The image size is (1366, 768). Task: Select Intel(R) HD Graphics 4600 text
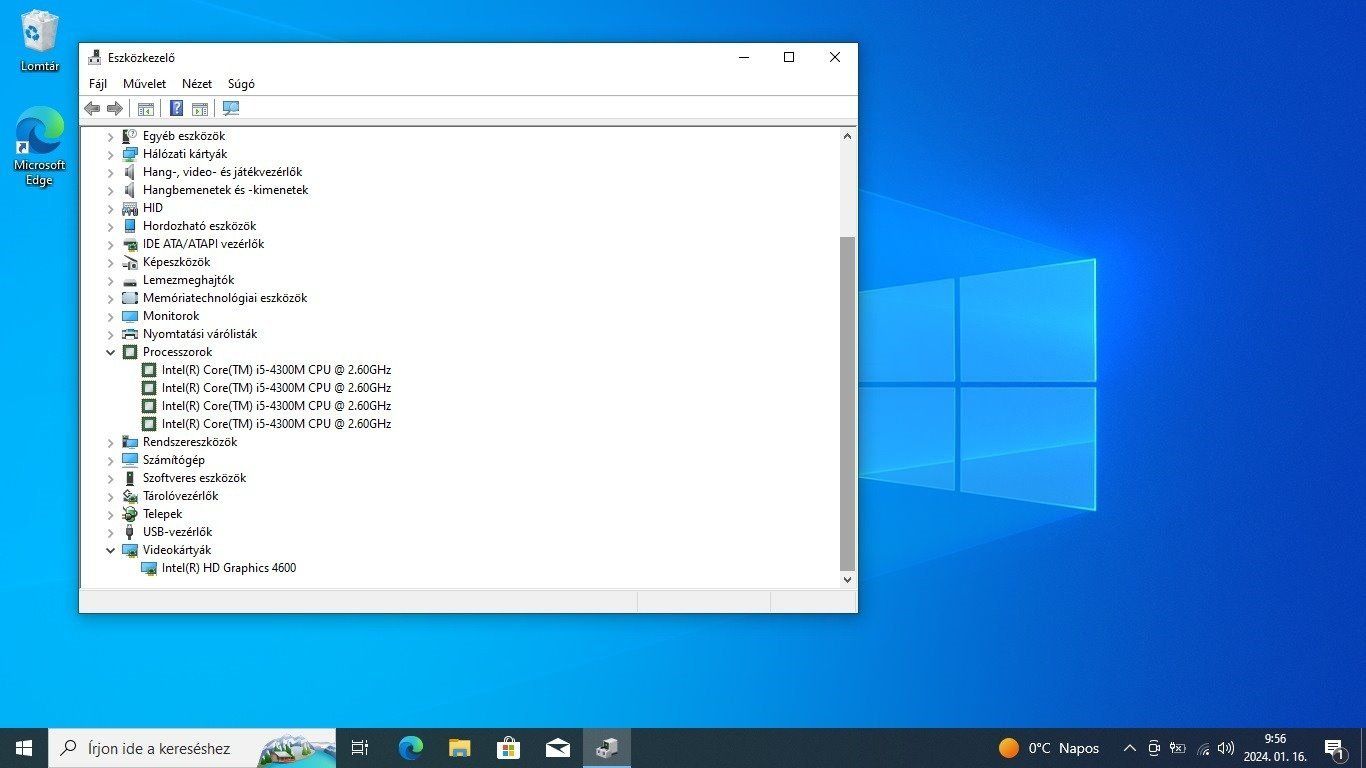pos(229,568)
